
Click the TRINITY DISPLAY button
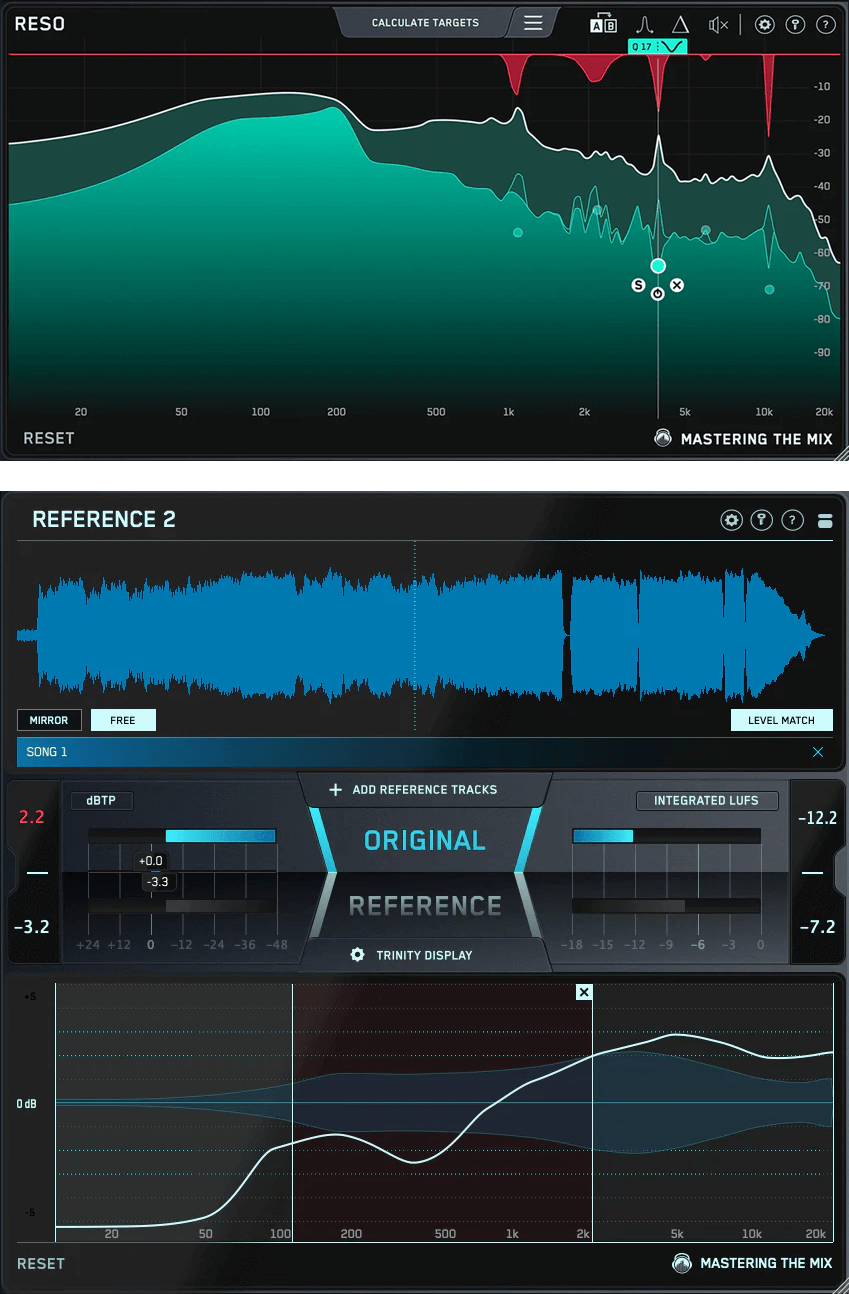coord(424,955)
